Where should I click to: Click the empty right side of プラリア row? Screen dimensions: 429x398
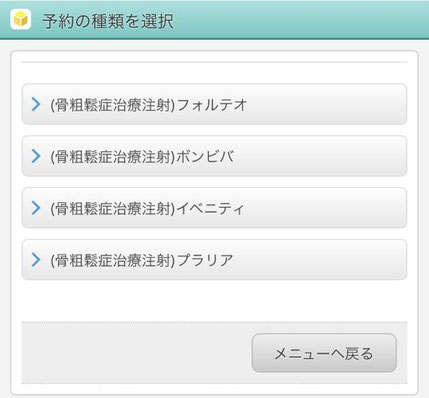click(320, 260)
